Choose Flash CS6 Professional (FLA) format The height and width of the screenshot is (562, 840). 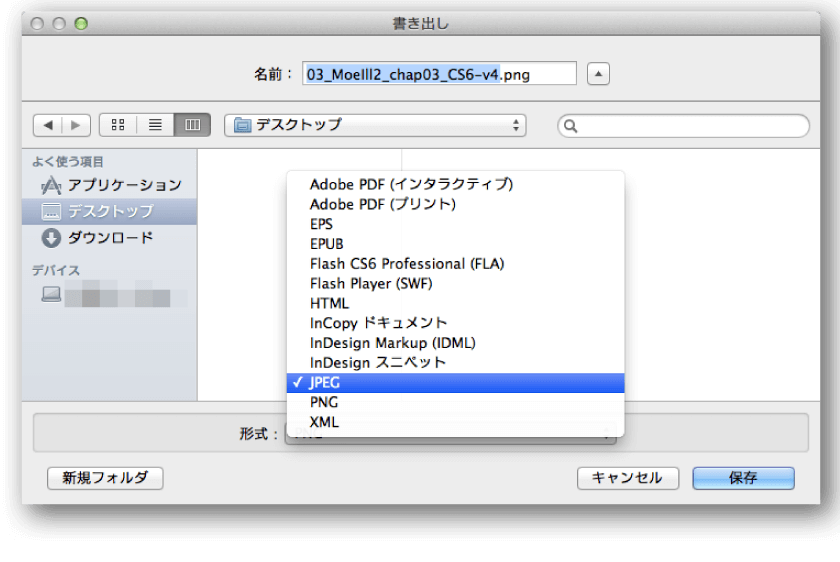[x=456, y=264]
